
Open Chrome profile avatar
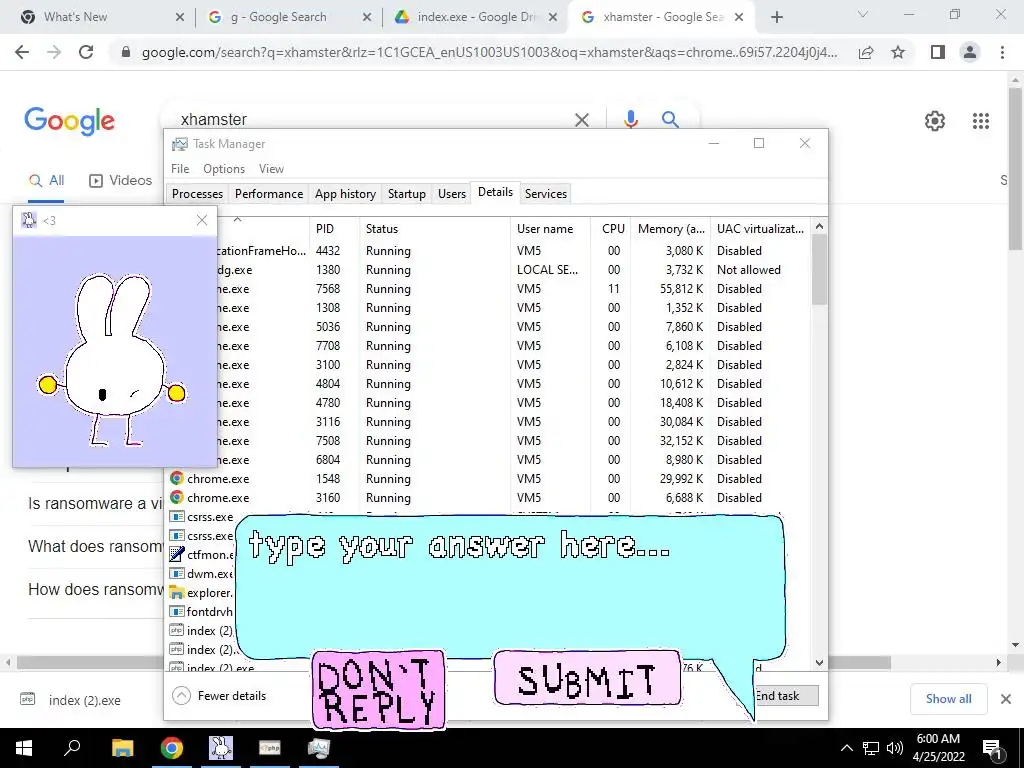[x=970, y=52]
